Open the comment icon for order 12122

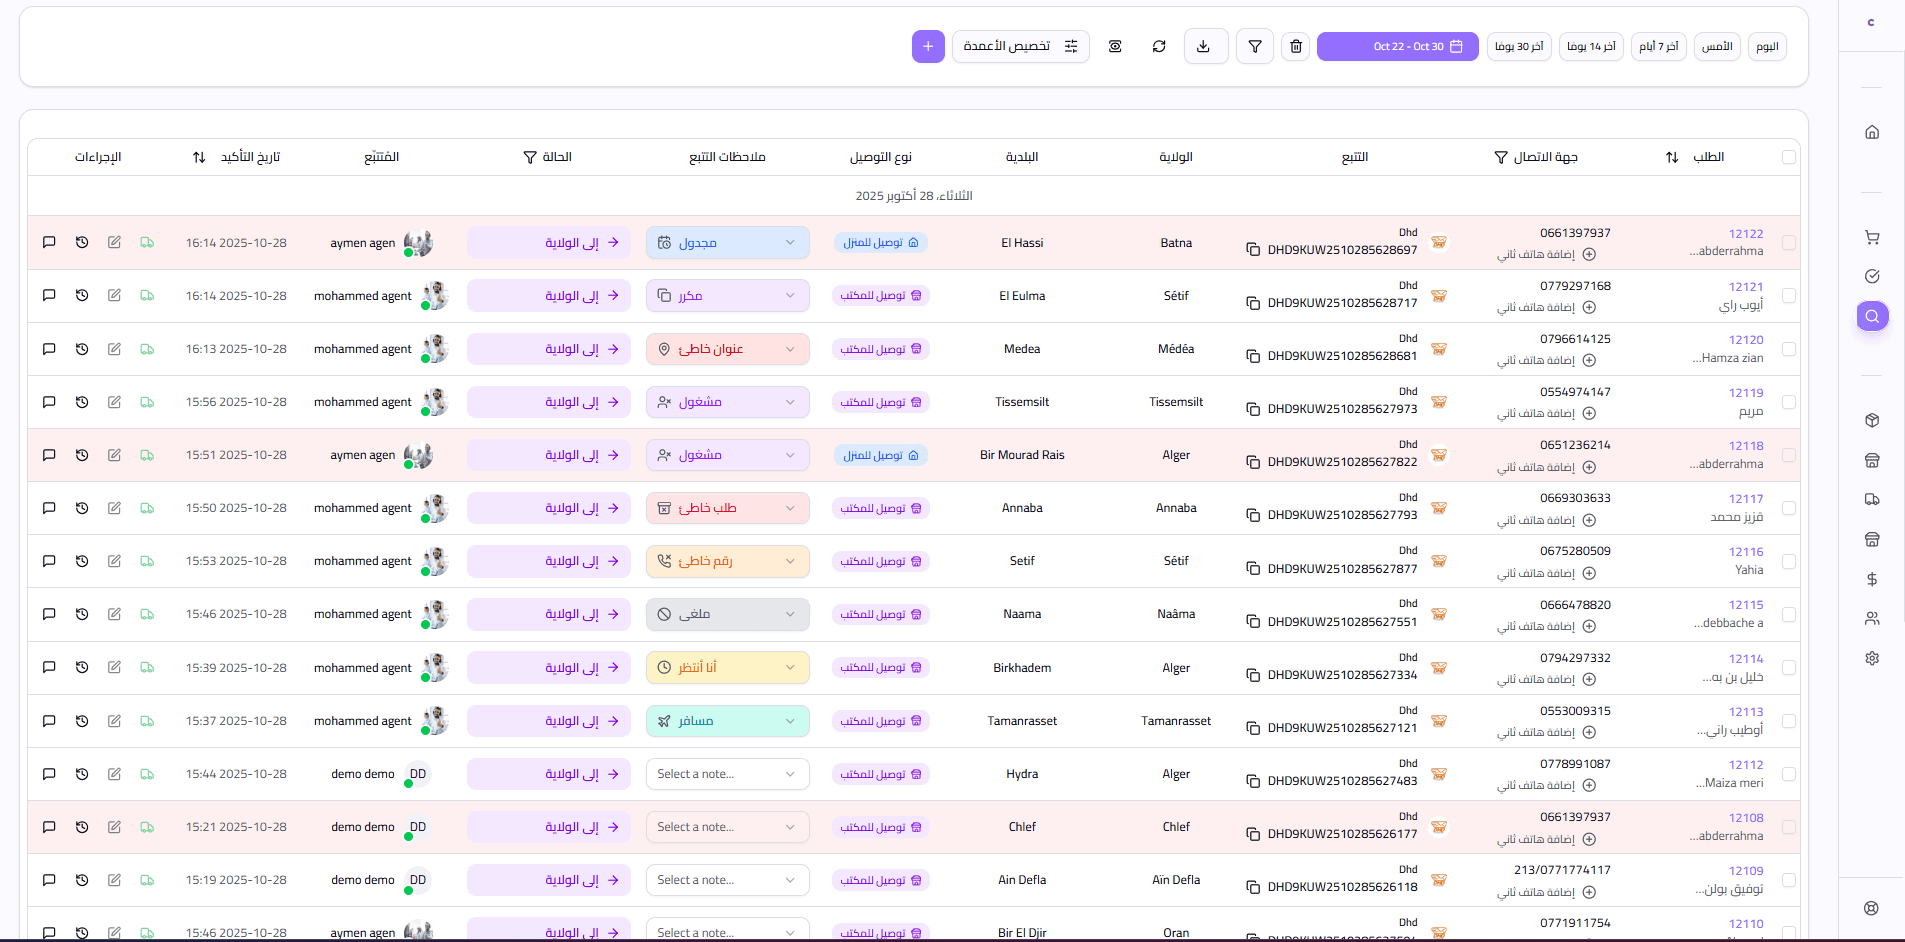click(x=49, y=243)
